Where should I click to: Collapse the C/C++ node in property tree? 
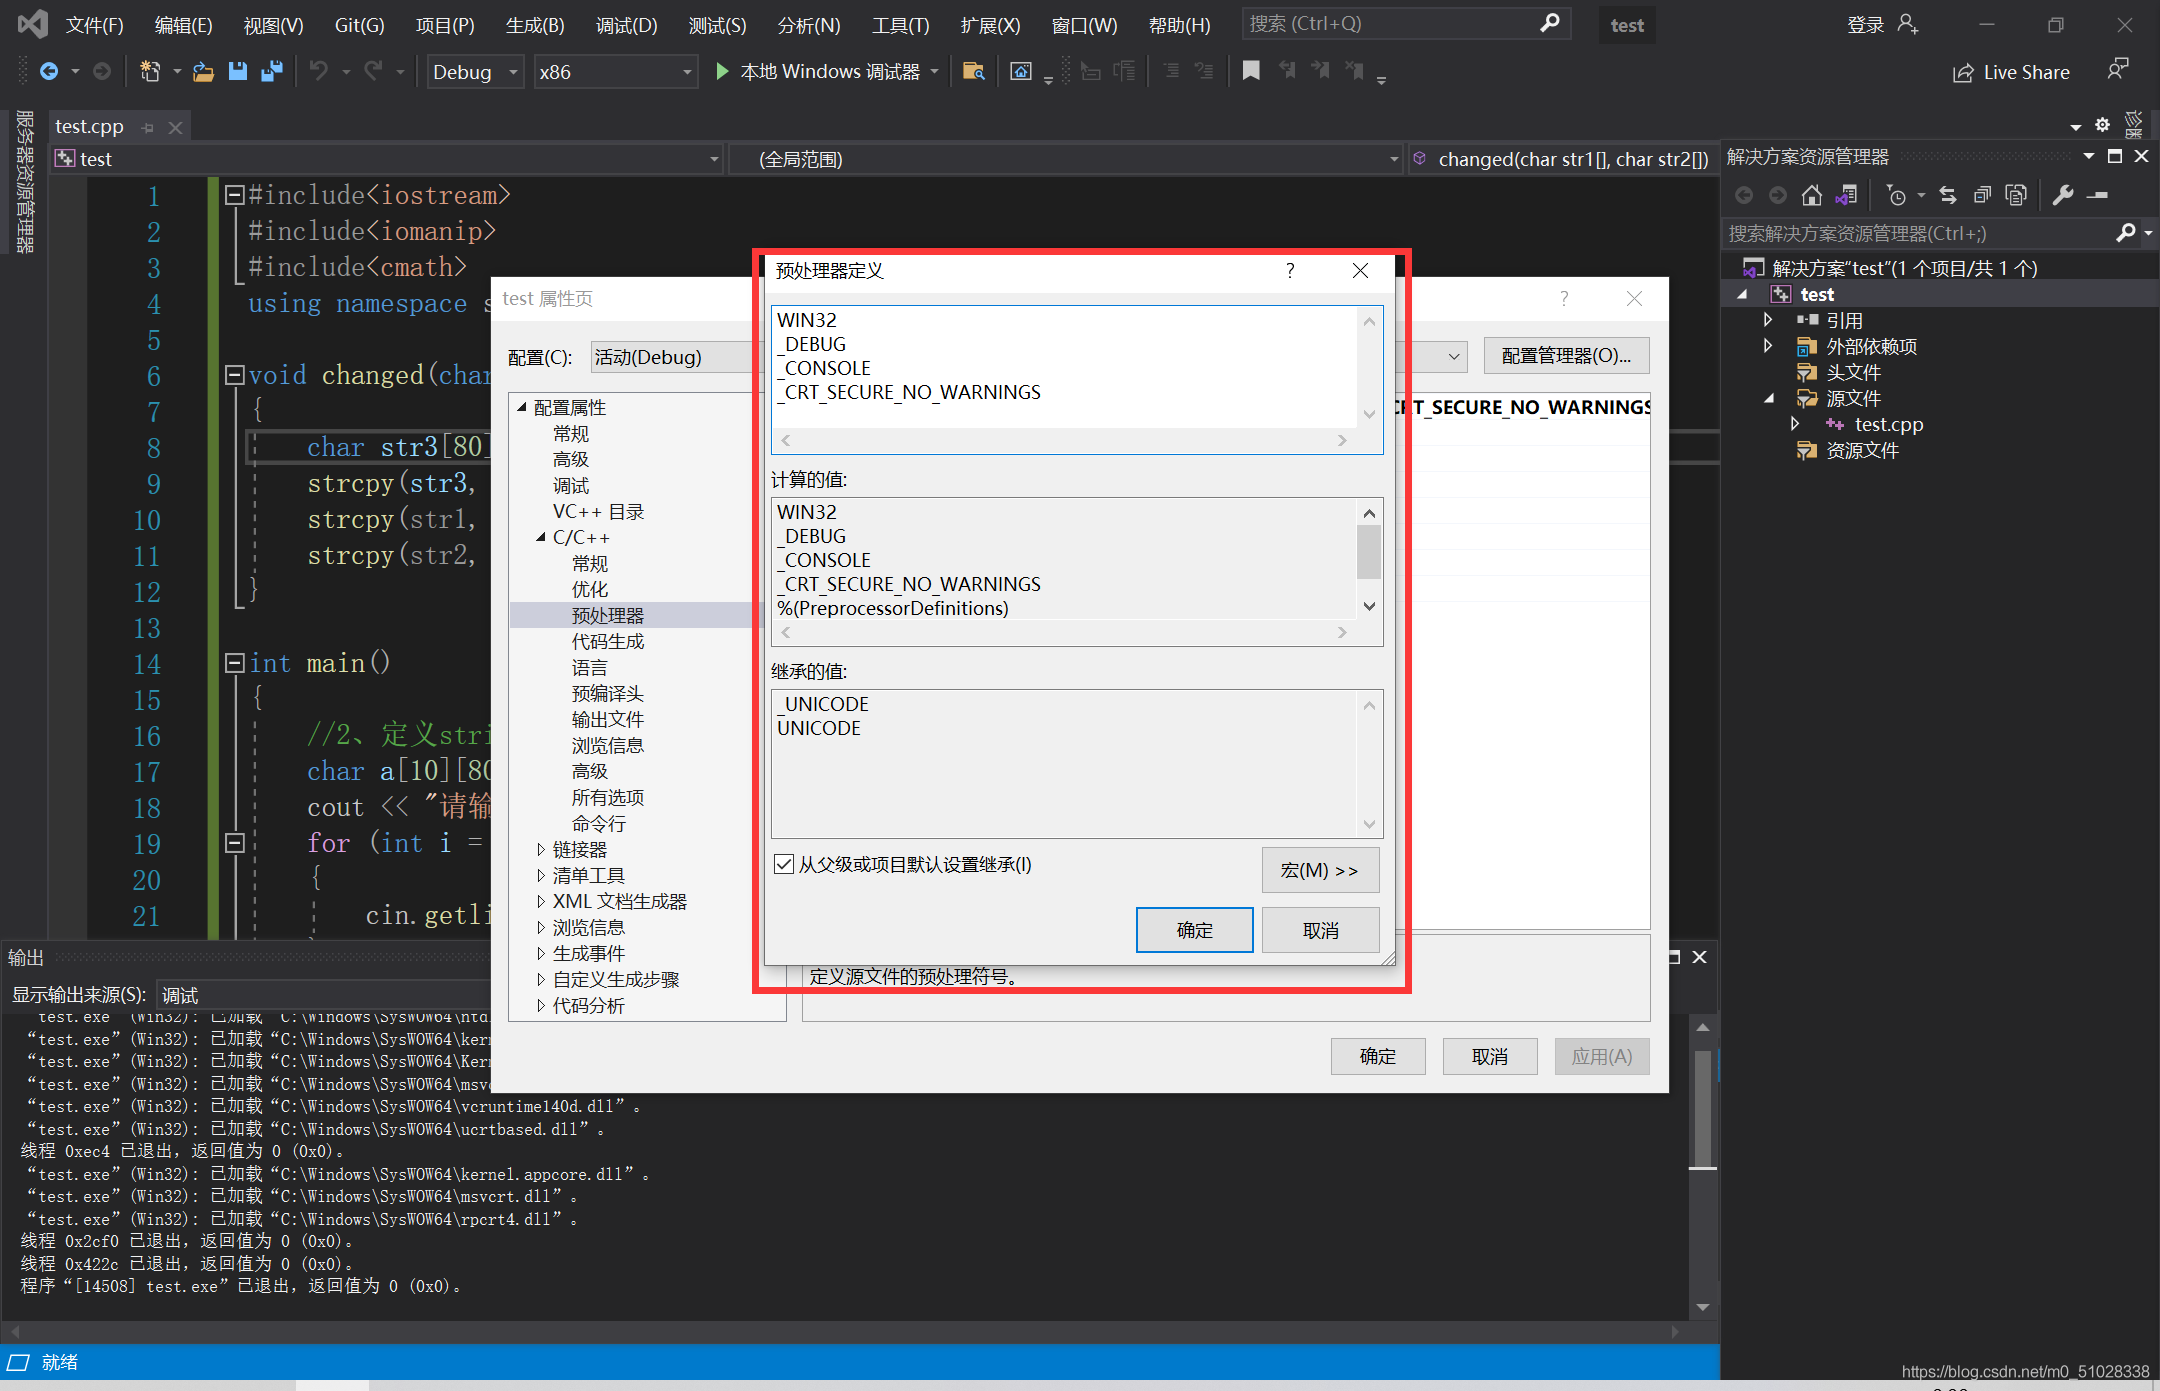pyautogui.click(x=540, y=538)
